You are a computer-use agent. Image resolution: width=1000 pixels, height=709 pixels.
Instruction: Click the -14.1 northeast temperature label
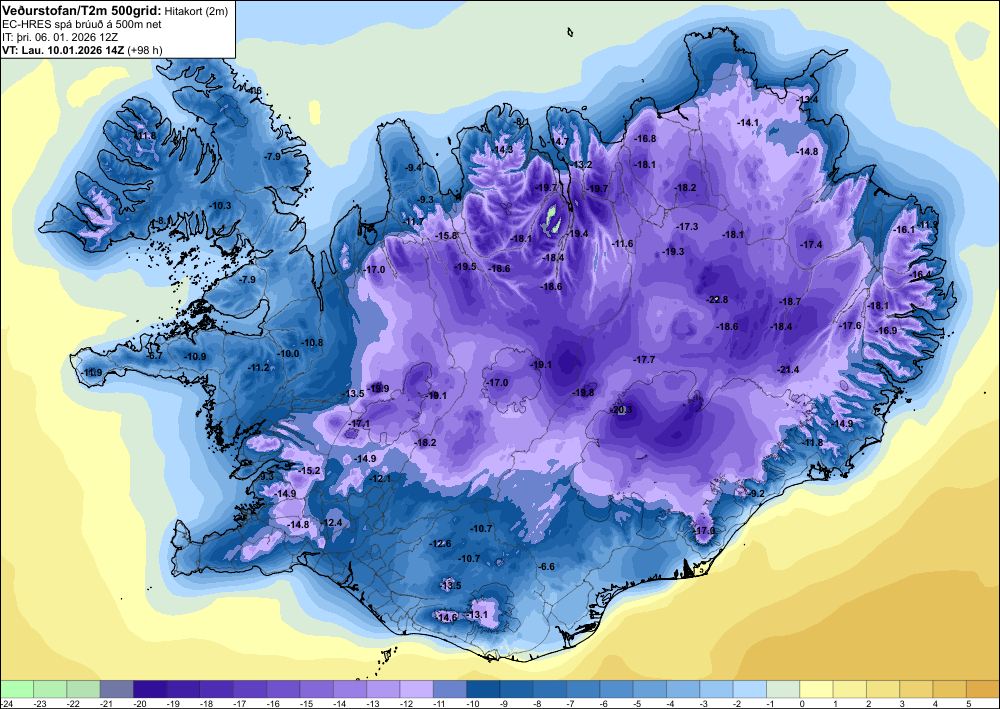click(x=747, y=122)
